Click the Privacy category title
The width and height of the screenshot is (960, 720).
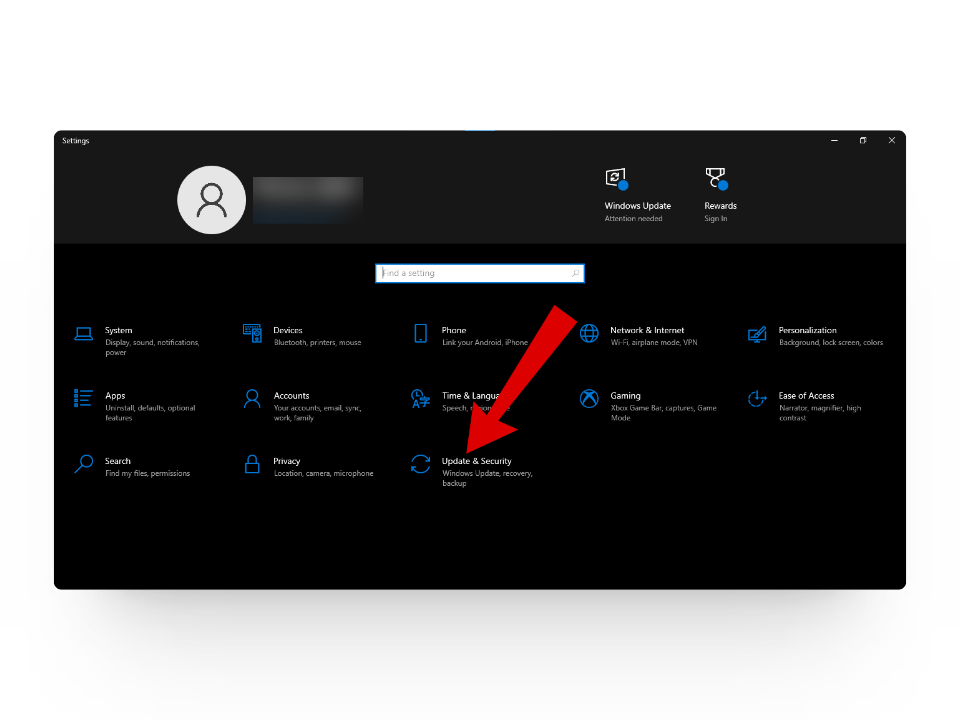pos(287,461)
